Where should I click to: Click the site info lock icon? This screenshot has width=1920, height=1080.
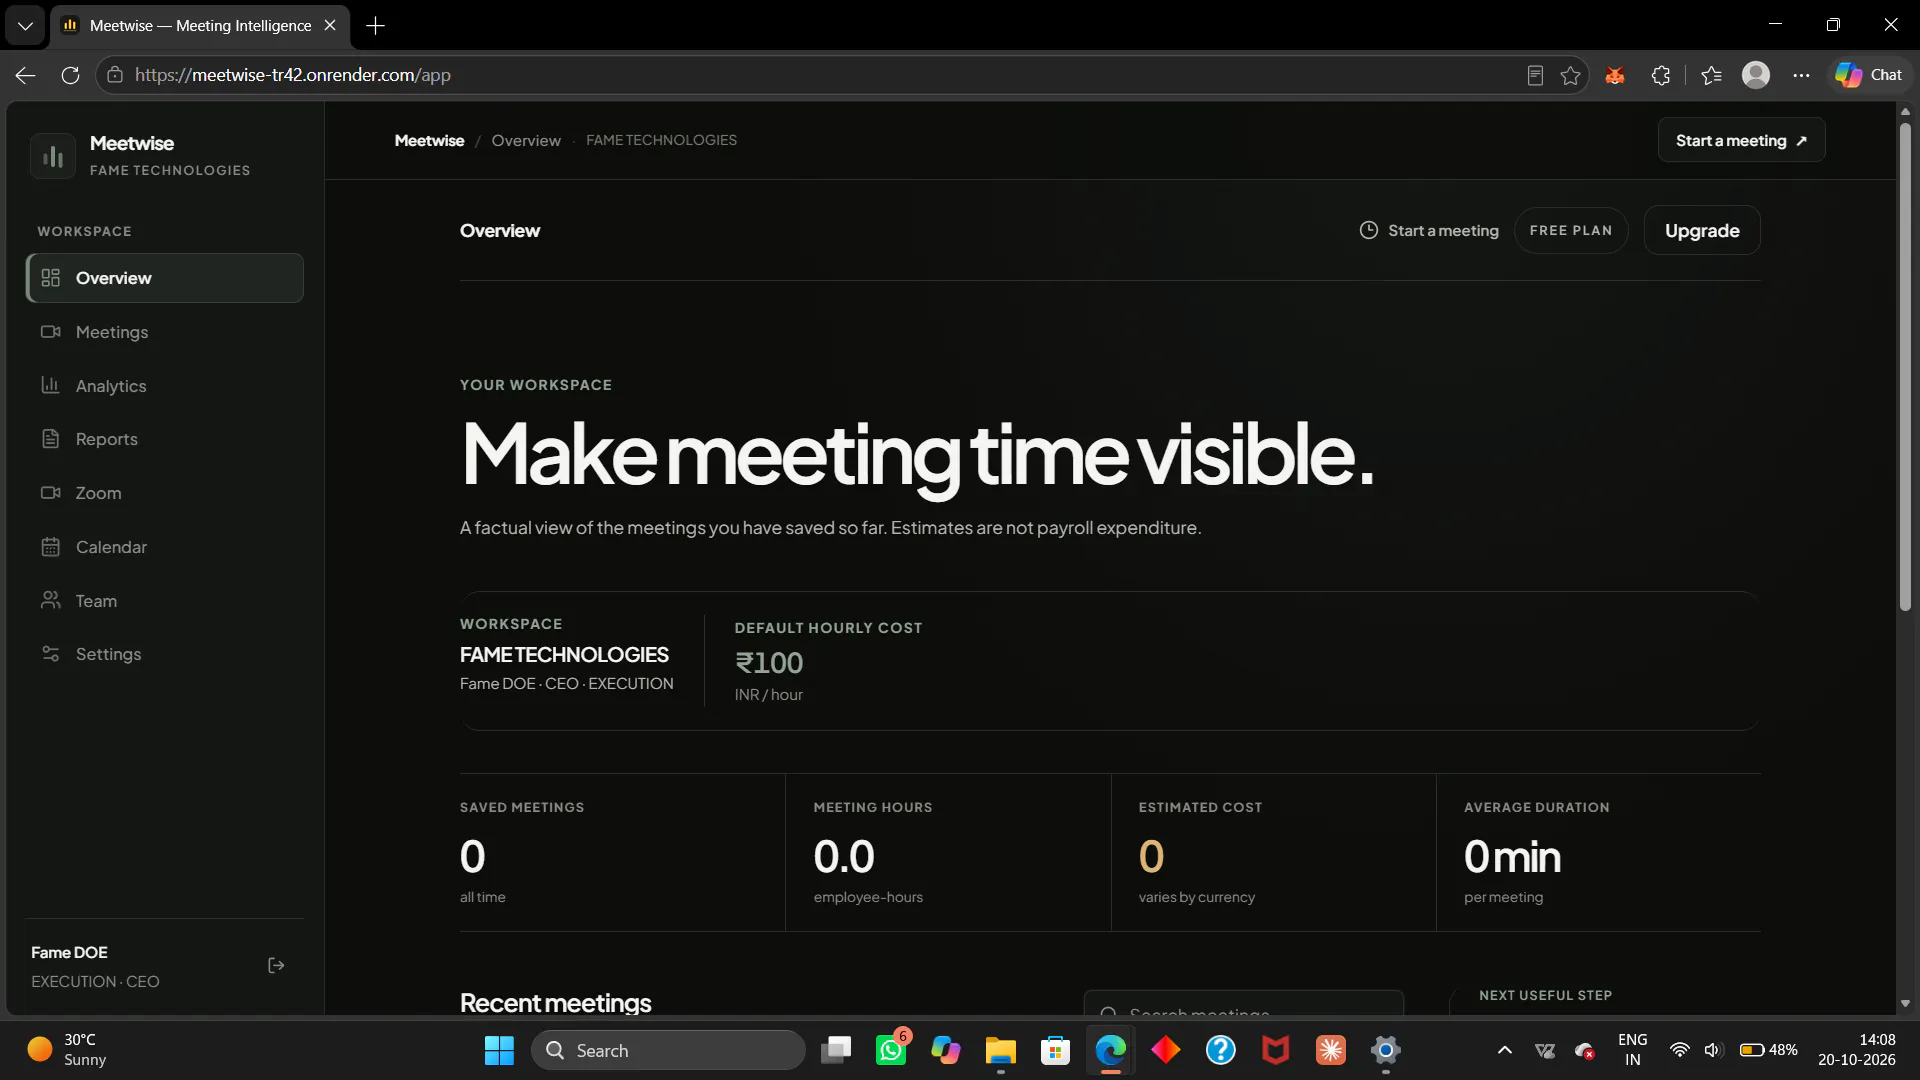coord(115,75)
